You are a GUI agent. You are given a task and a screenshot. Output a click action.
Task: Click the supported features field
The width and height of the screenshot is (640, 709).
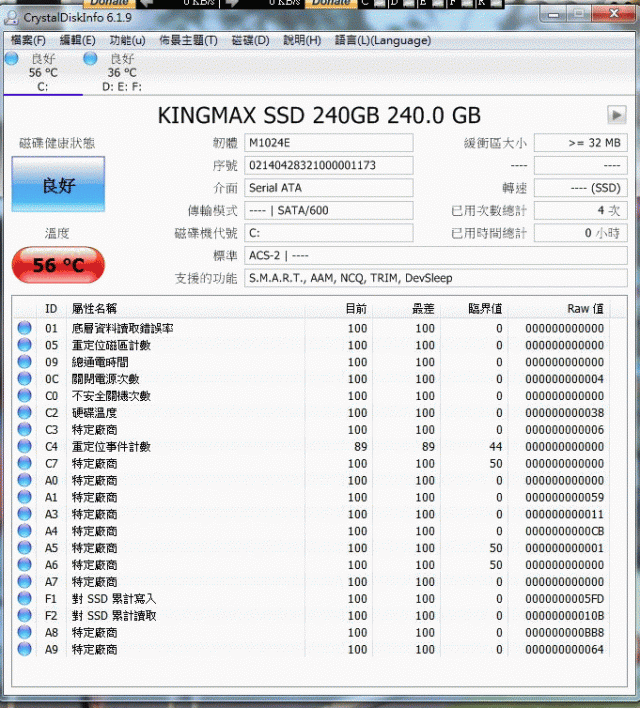[x=436, y=279]
